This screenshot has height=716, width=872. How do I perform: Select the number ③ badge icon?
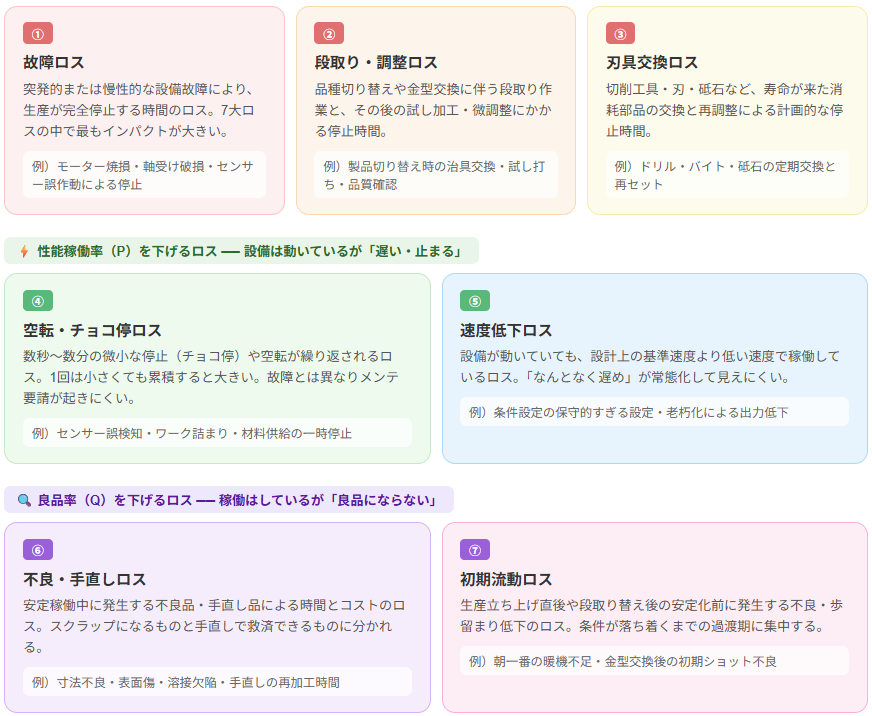coord(620,33)
